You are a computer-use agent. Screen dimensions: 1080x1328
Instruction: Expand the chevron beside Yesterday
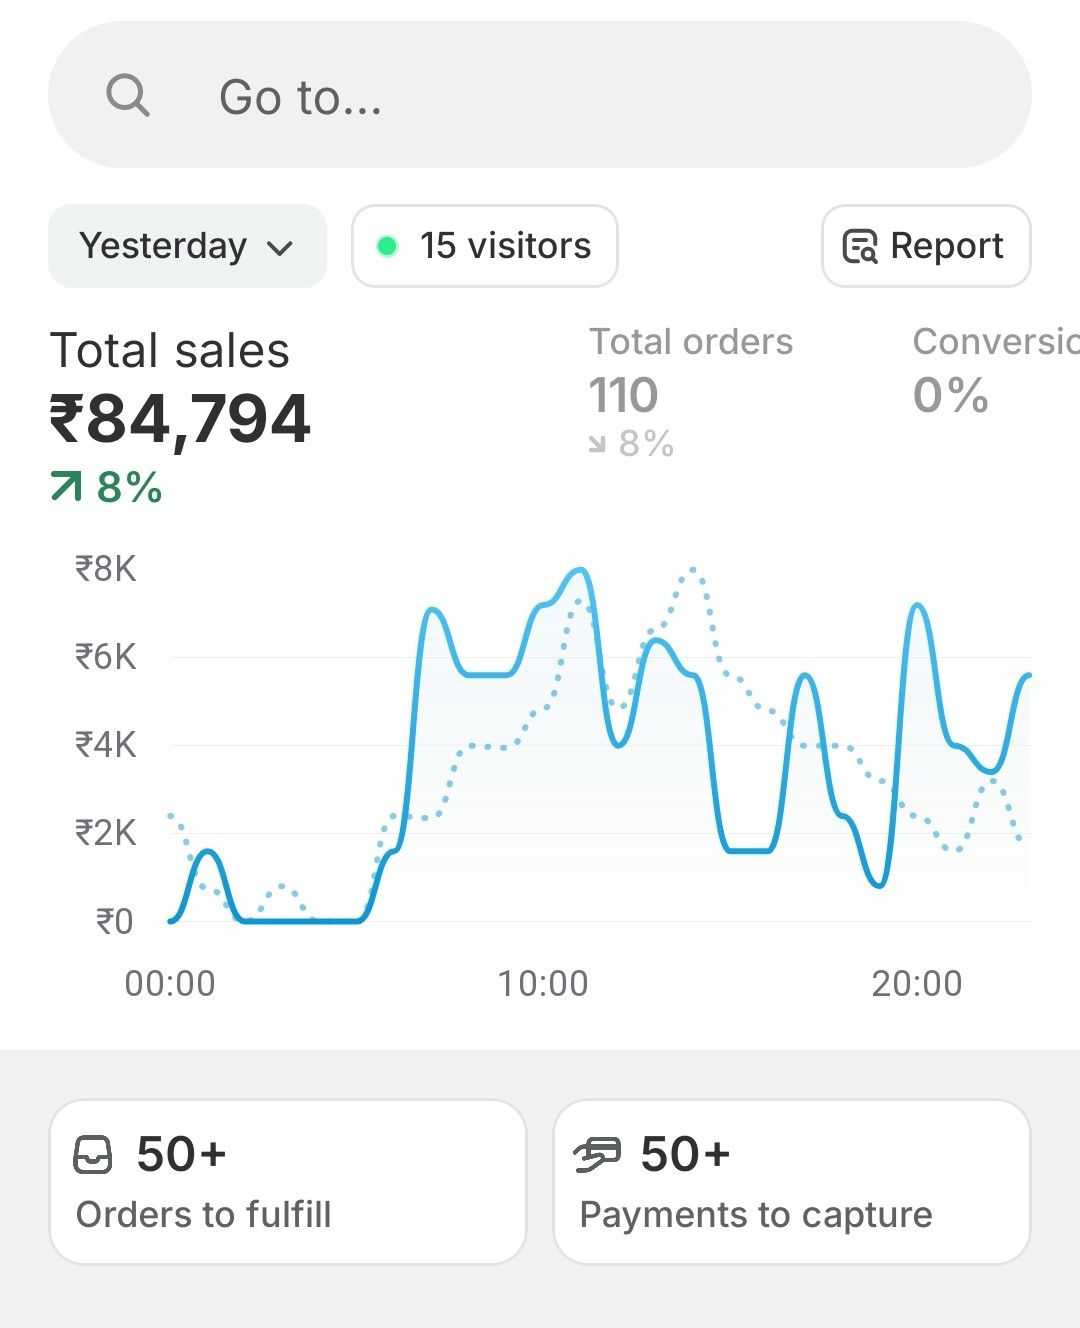[x=281, y=248]
